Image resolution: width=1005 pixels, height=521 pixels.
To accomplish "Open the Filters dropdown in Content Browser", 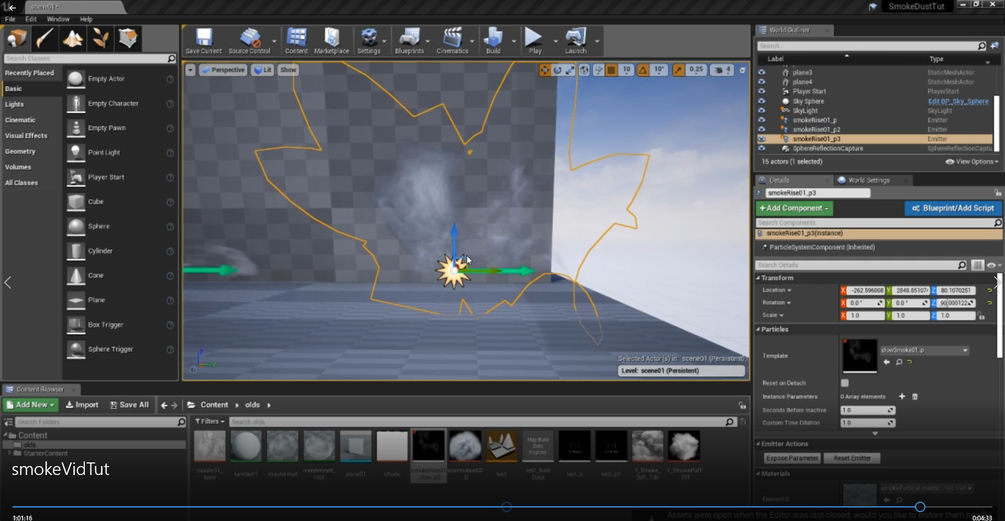I will pos(210,422).
